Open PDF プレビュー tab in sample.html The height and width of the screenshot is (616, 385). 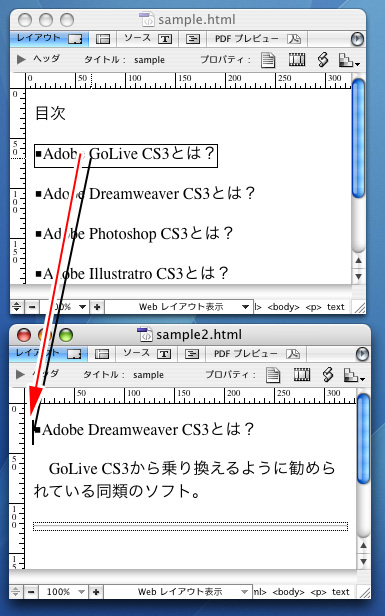coord(258,39)
